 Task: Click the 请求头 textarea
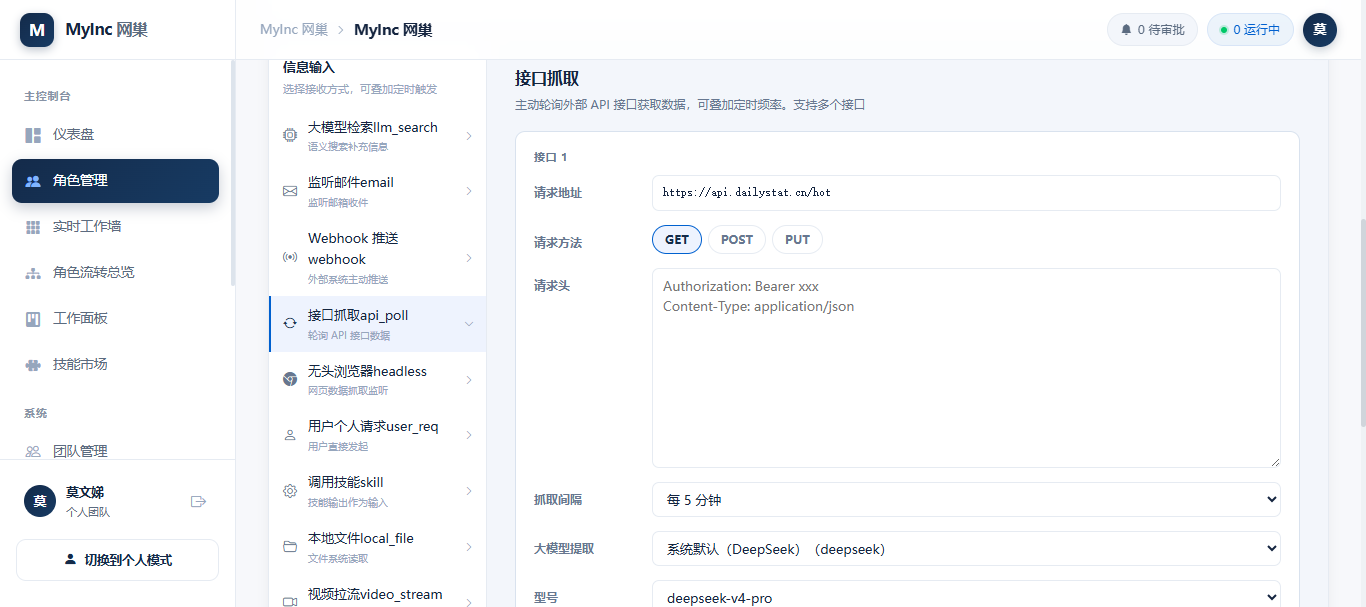pos(966,368)
